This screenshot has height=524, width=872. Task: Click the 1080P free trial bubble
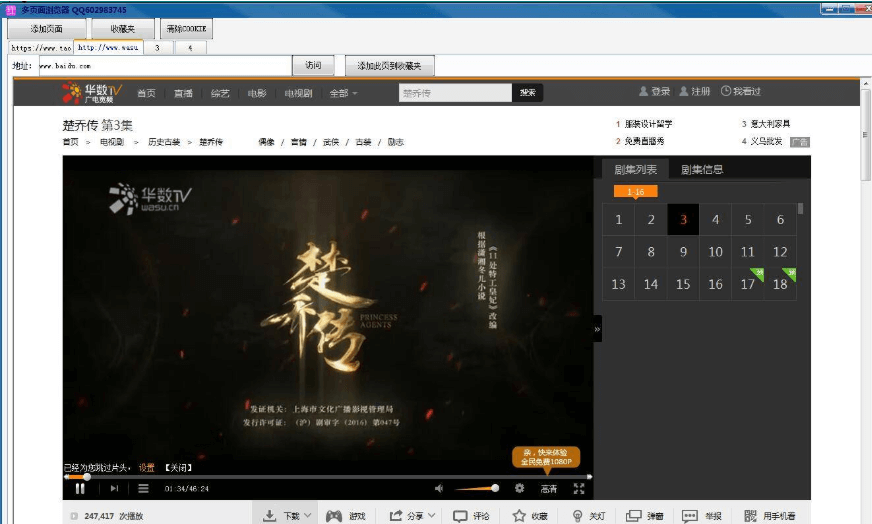click(x=546, y=457)
